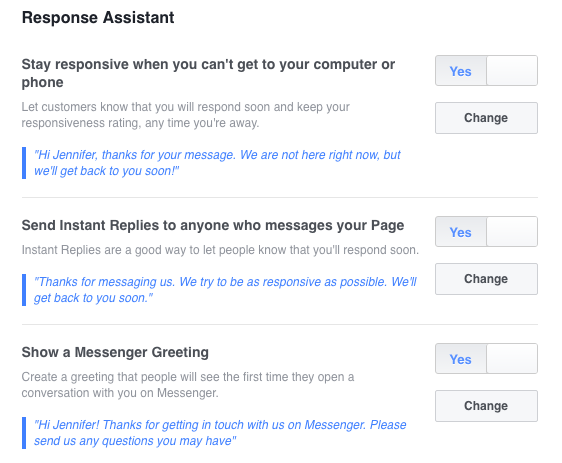Image resolution: width=562 pixels, height=463 pixels.
Task: Click the "Let customers know" description text
Action: click(186, 115)
